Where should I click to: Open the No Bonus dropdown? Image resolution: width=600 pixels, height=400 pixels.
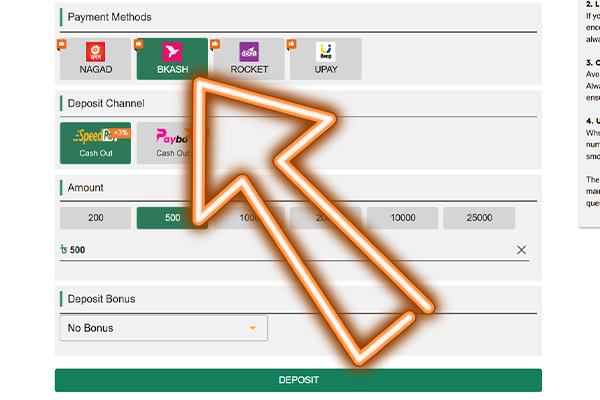coord(164,328)
